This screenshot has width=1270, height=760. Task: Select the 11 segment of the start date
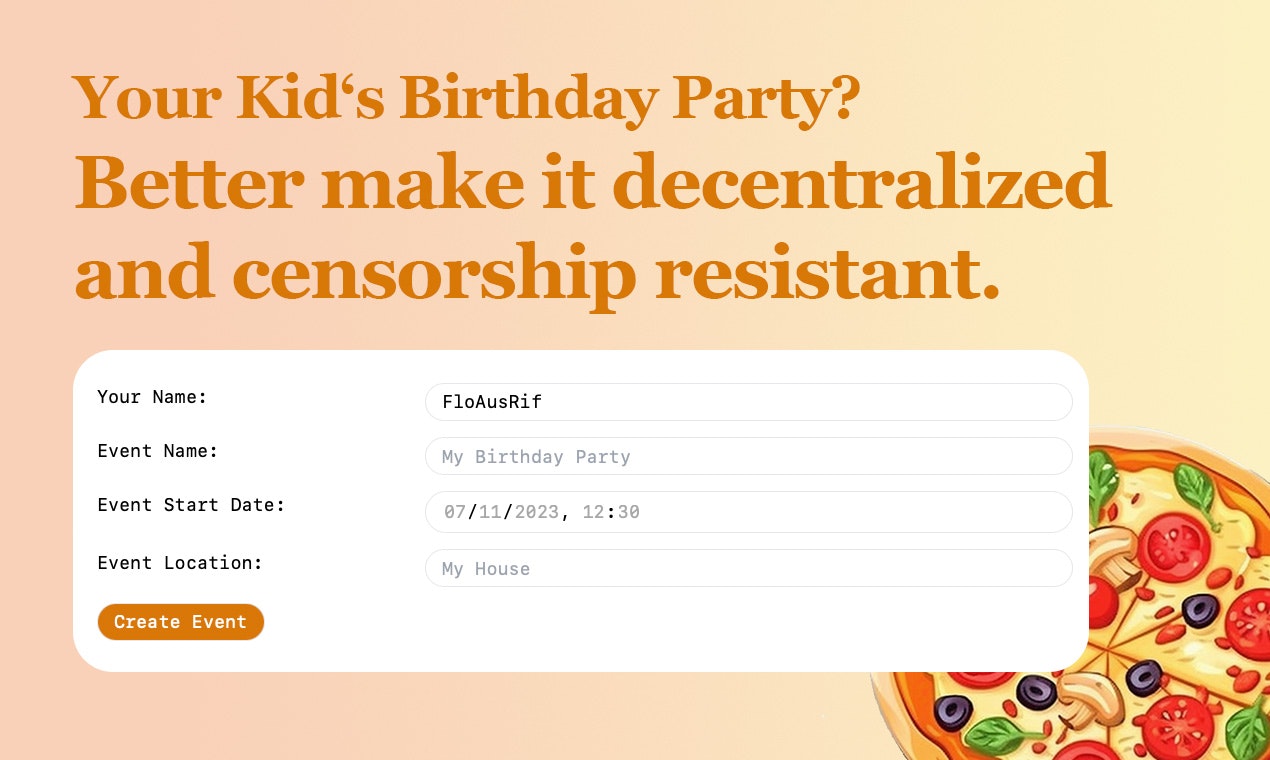490,512
